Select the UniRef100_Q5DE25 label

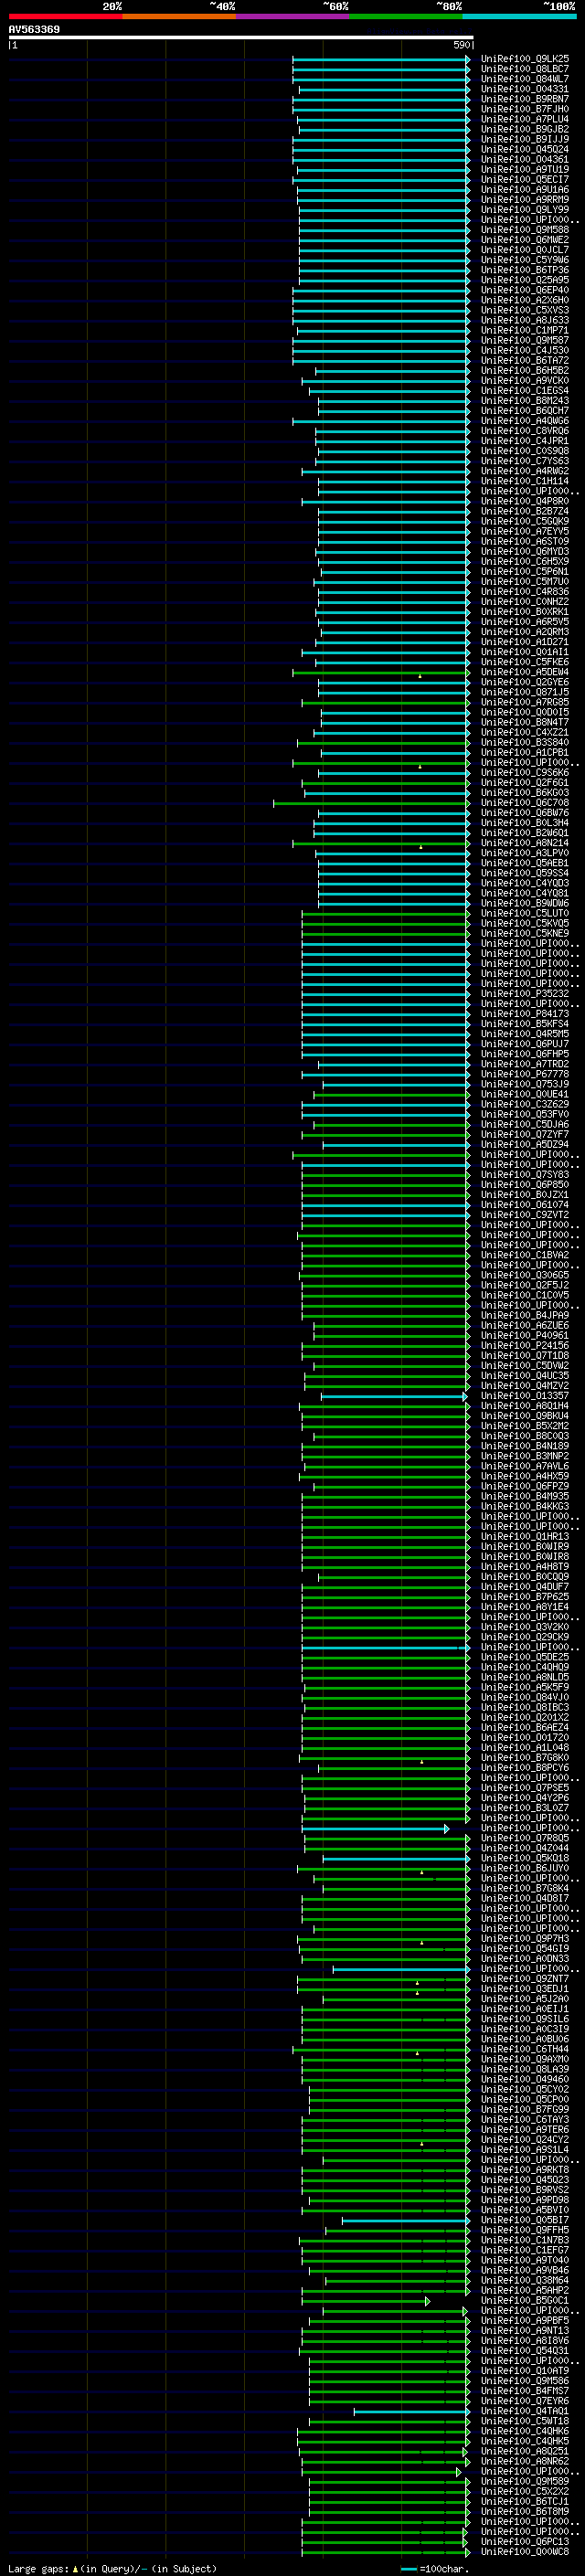click(524, 1657)
